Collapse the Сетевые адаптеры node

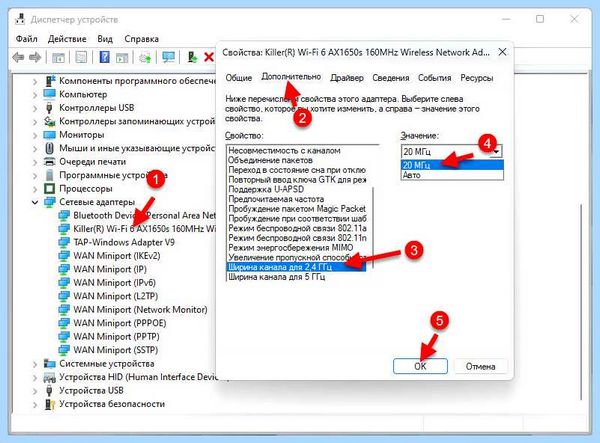coord(35,202)
